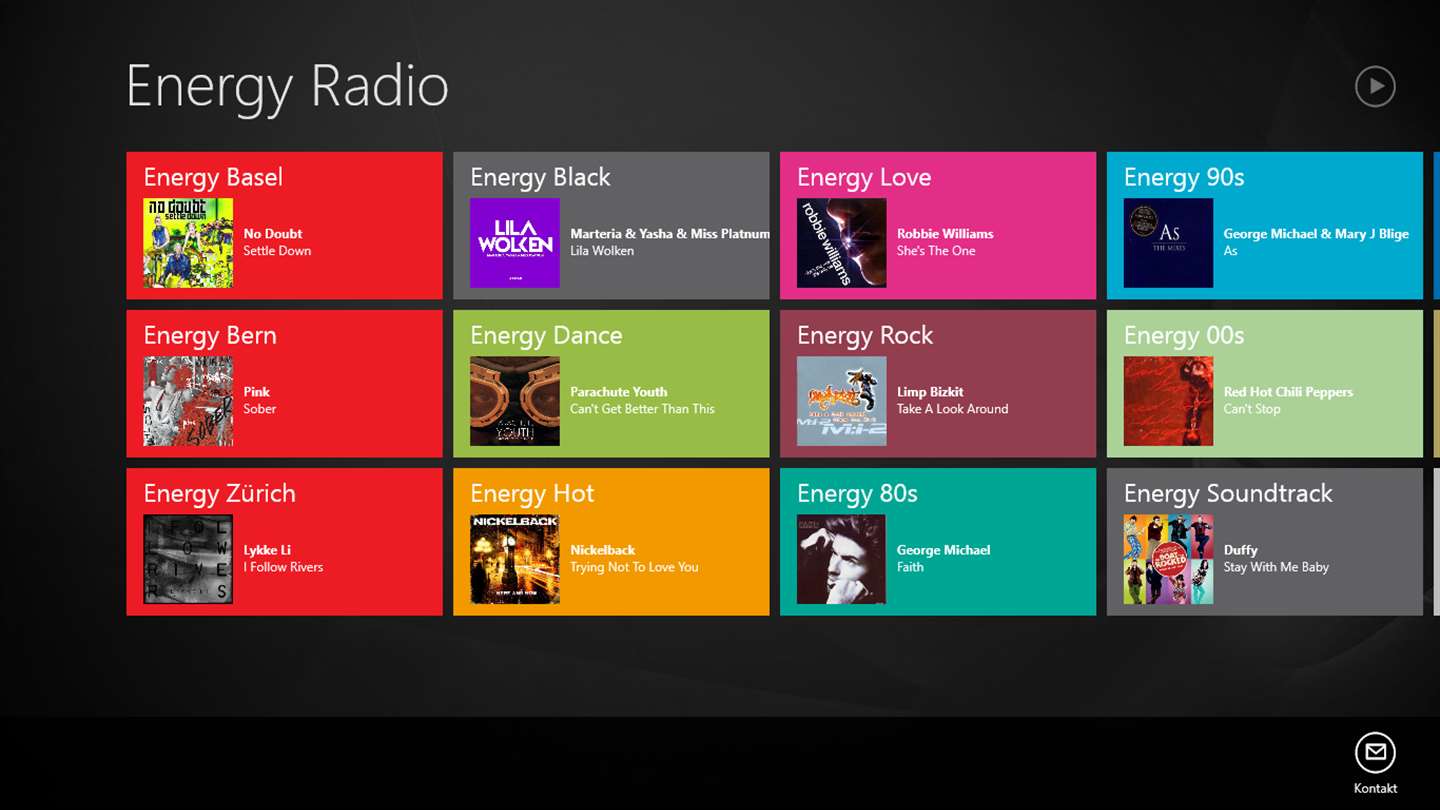Click the 'She's The One' song title
Viewport: 1440px width, 810px height.
(x=936, y=251)
